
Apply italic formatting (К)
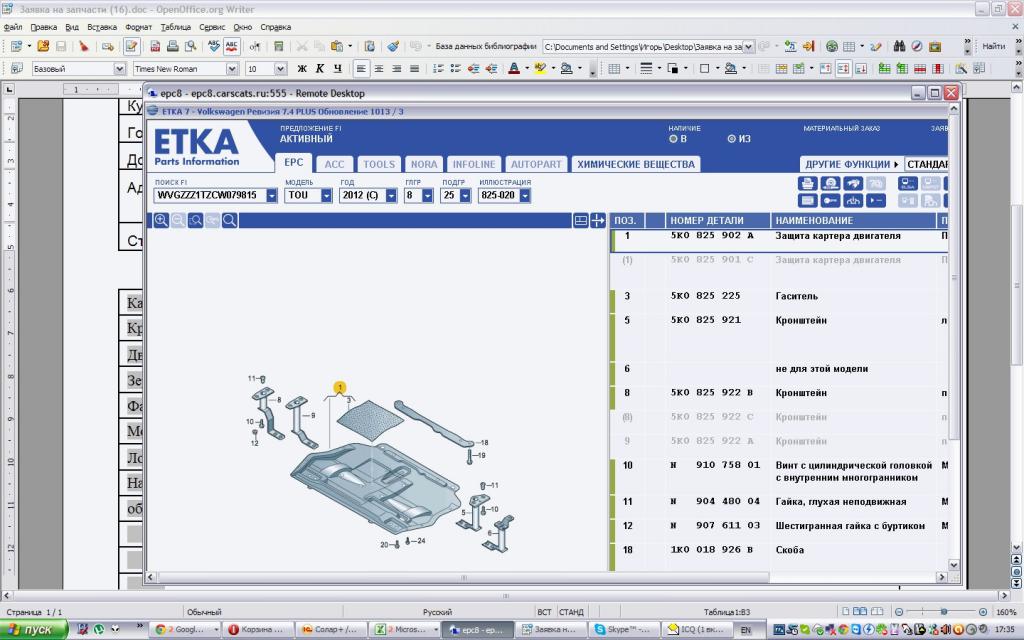[x=319, y=69]
